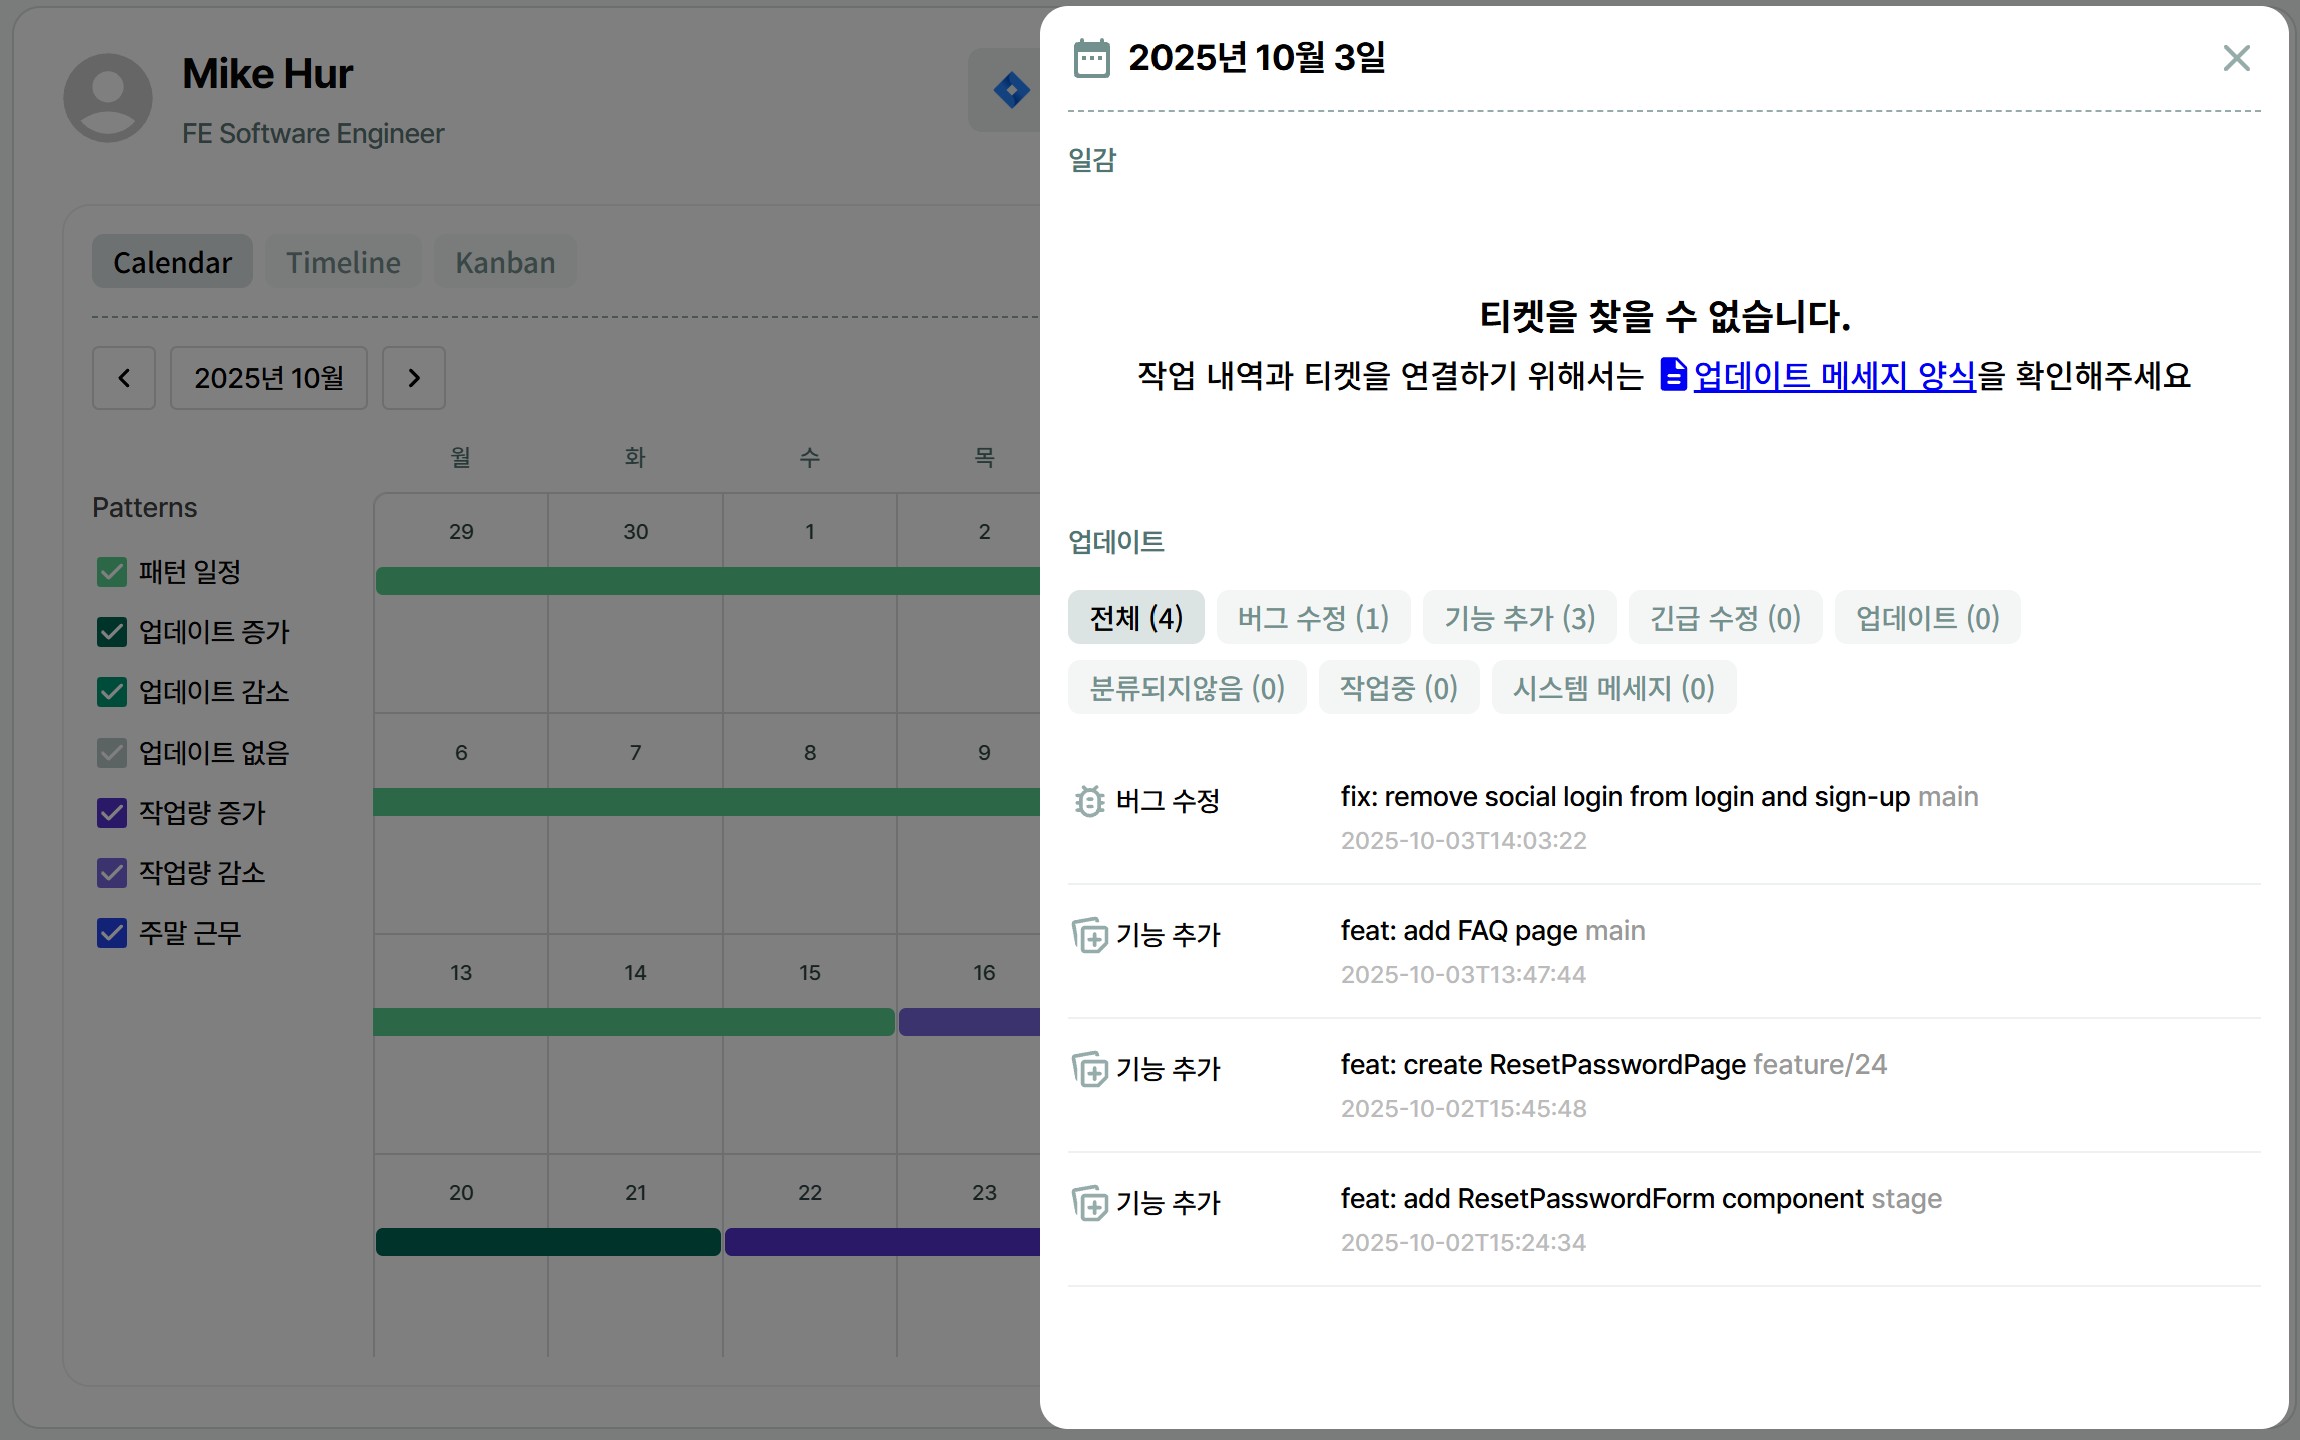
Task: Click the feature icon on ResetPasswordForm row
Action: pos(1089,1203)
